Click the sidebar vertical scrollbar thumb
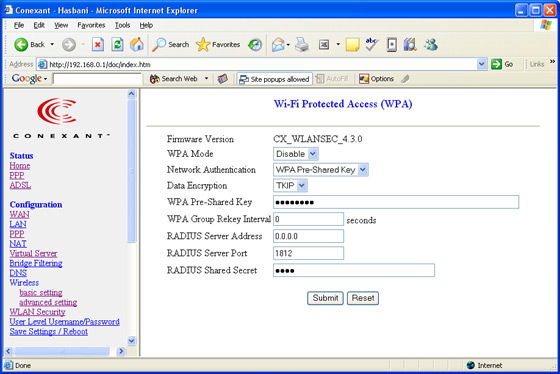560x374 pixels. 131,171
